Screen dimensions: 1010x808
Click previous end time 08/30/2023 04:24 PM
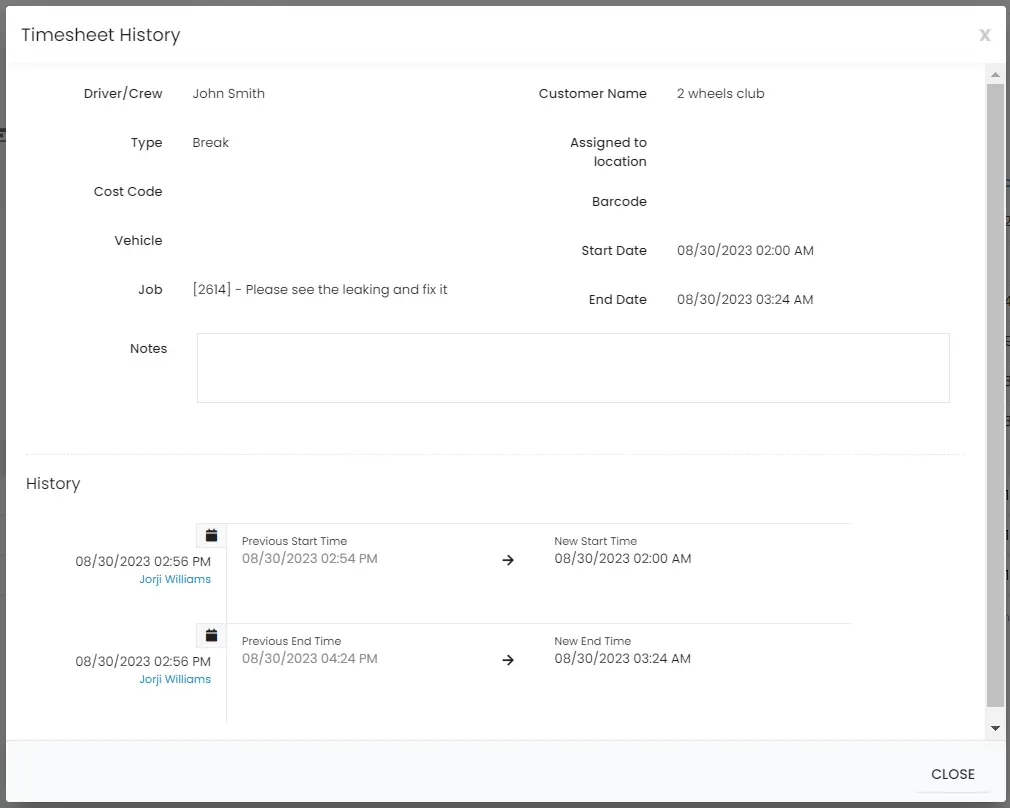310,659
